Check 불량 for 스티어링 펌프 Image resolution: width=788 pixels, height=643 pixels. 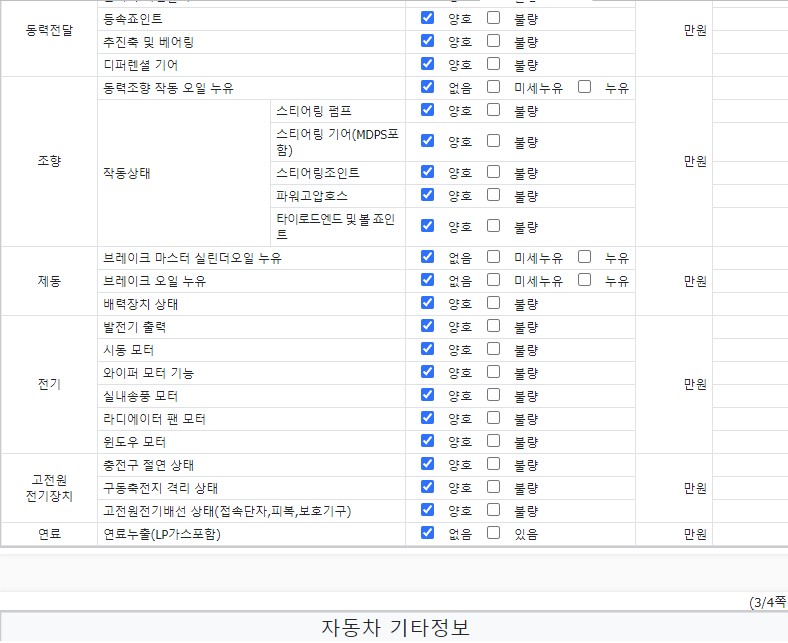[493, 110]
